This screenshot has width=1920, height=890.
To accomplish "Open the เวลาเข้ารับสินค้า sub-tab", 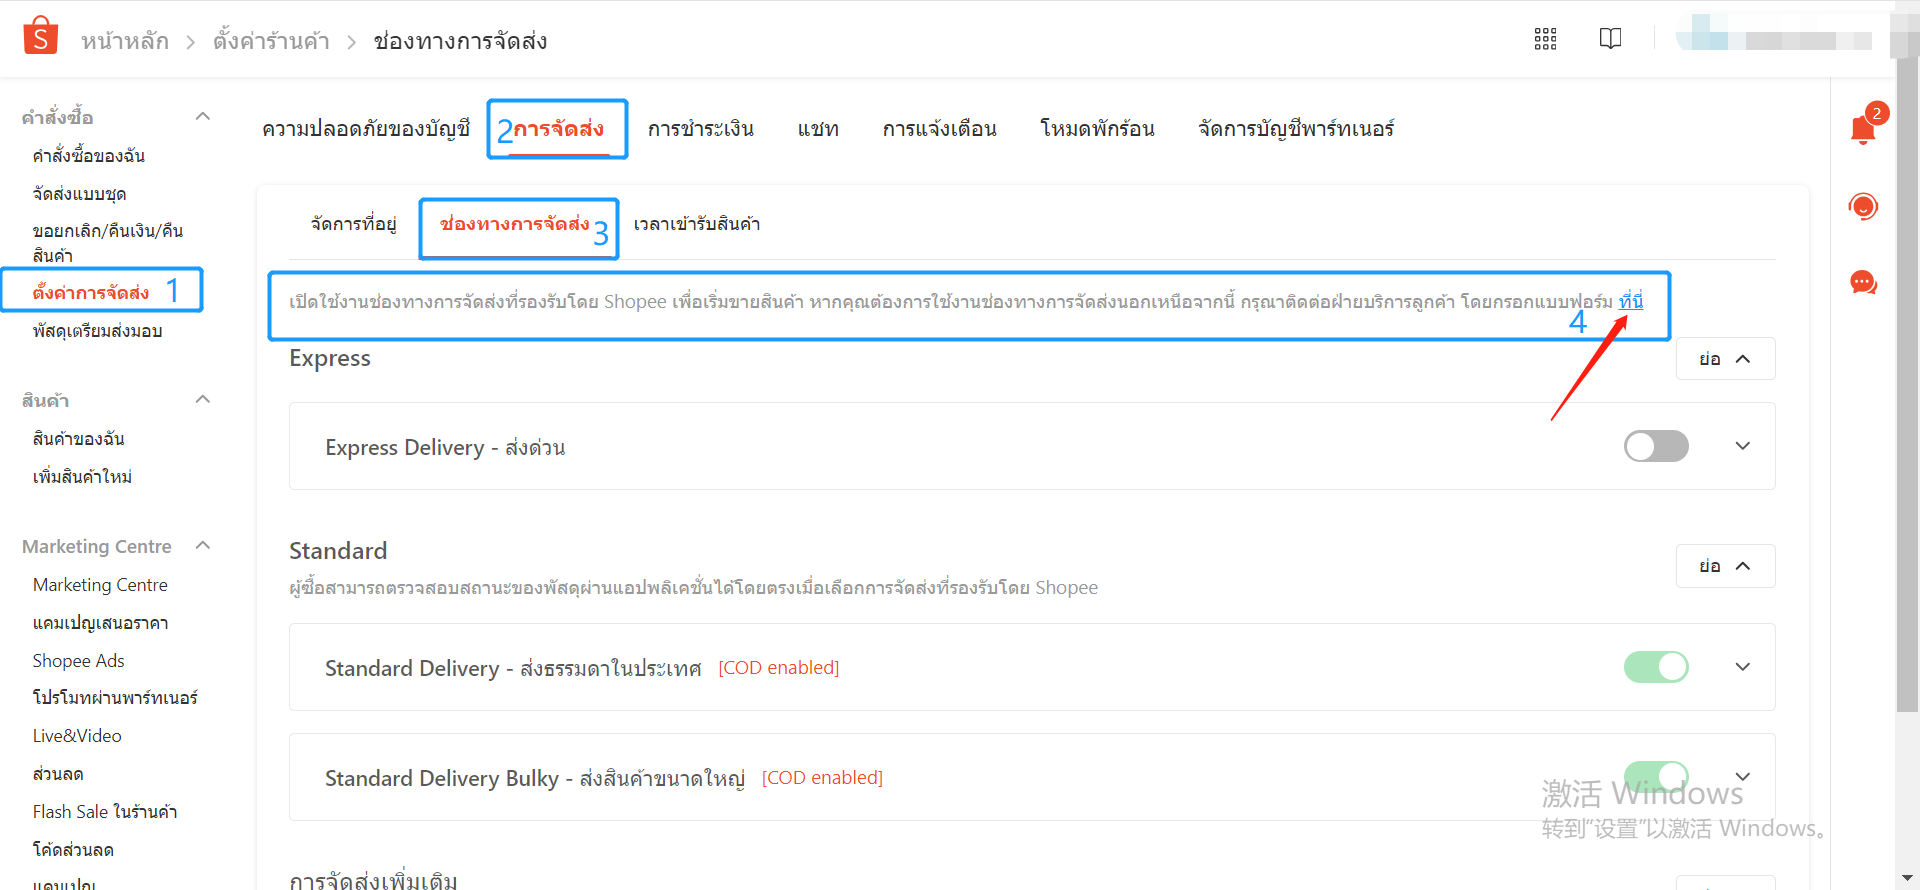I will click(x=696, y=224).
